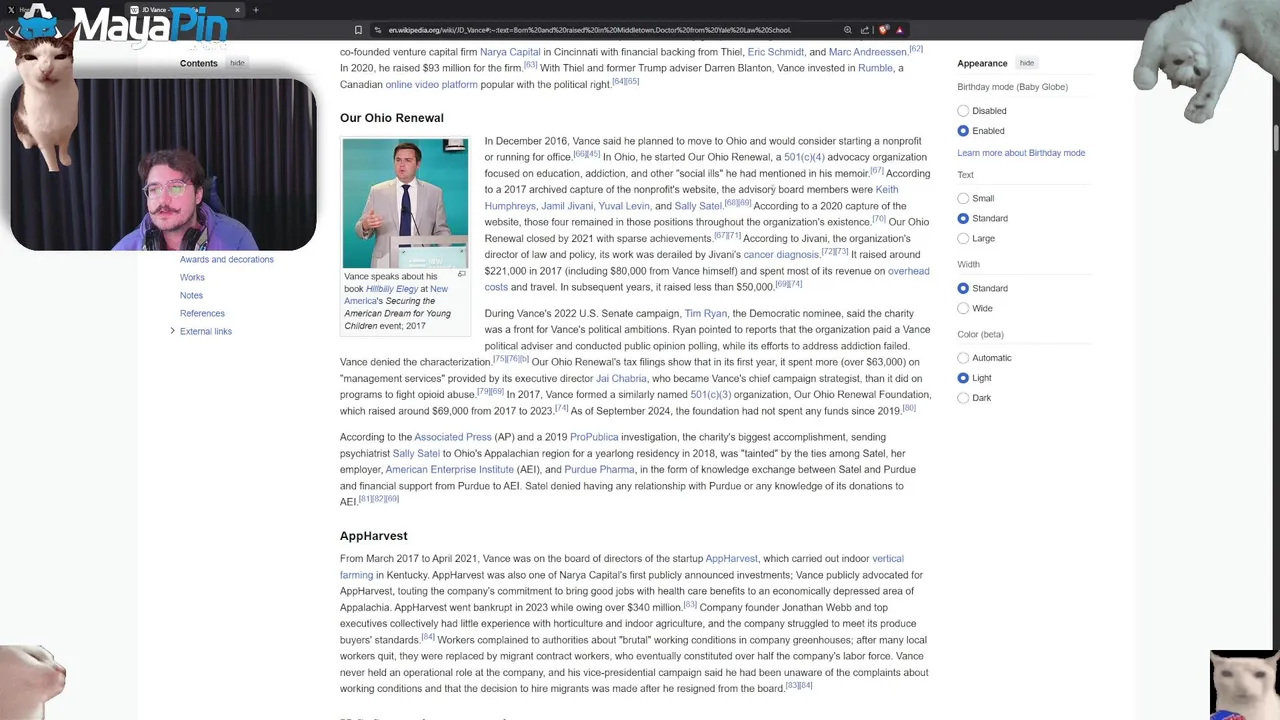Open the Eric Schmidt link
This screenshot has height=720, width=1280.
(x=776, y=52)
